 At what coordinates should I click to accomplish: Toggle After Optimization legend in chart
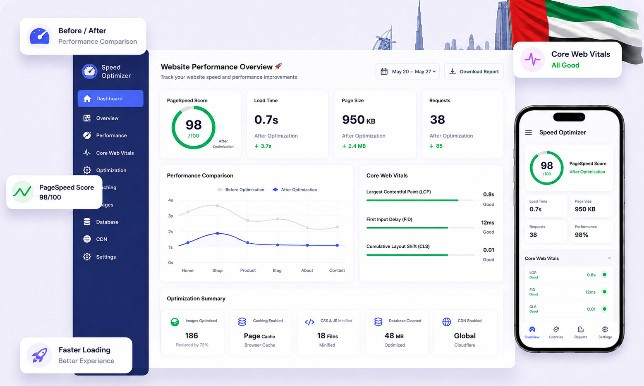click(295, 190)
